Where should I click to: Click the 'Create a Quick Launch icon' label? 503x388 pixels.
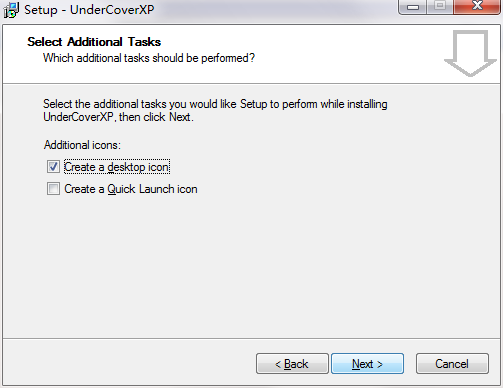click(131, 189)
